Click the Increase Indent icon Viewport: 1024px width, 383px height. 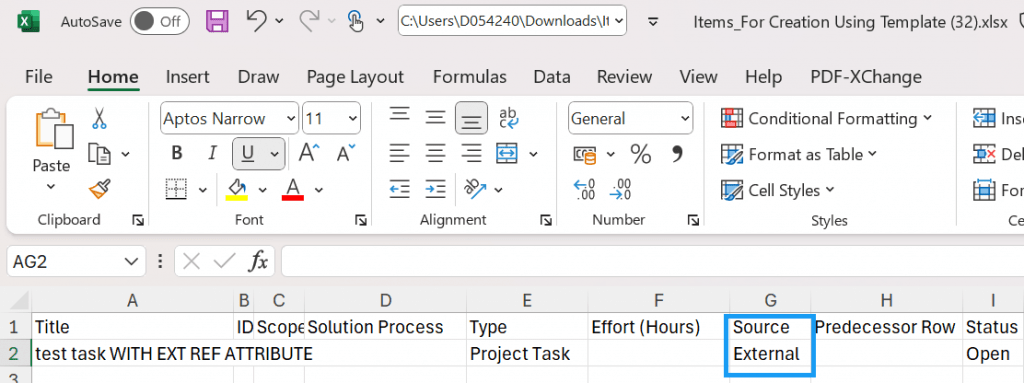[435, 190]
